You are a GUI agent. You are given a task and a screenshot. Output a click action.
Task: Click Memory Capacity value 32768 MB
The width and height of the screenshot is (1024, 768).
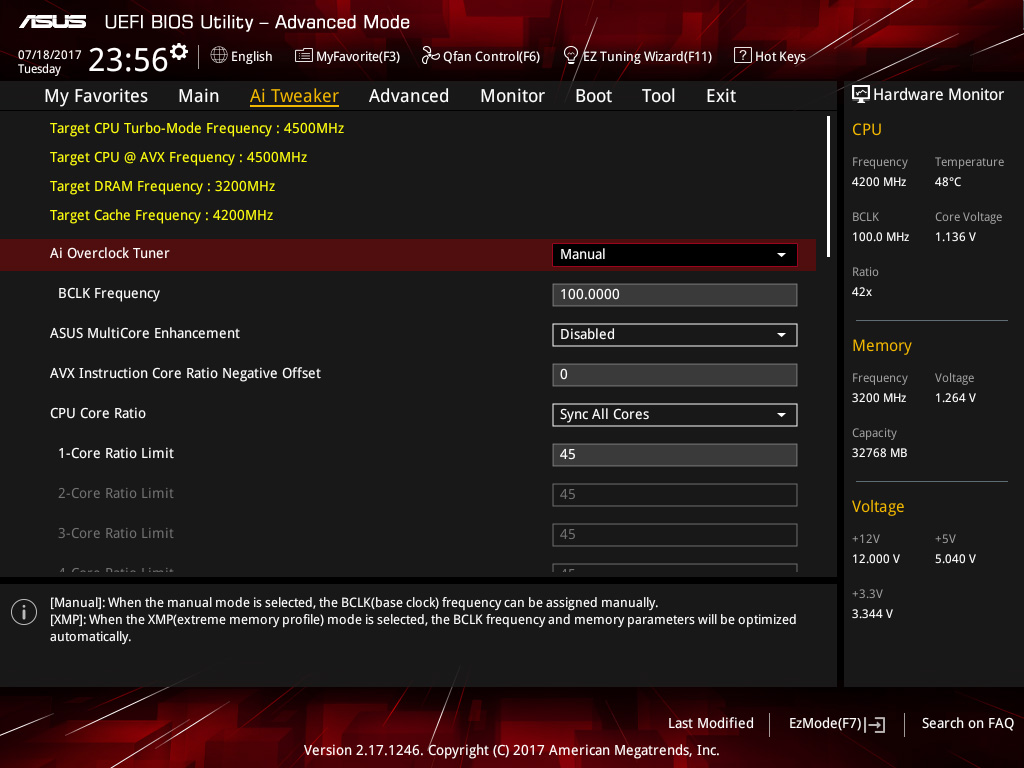880,453
